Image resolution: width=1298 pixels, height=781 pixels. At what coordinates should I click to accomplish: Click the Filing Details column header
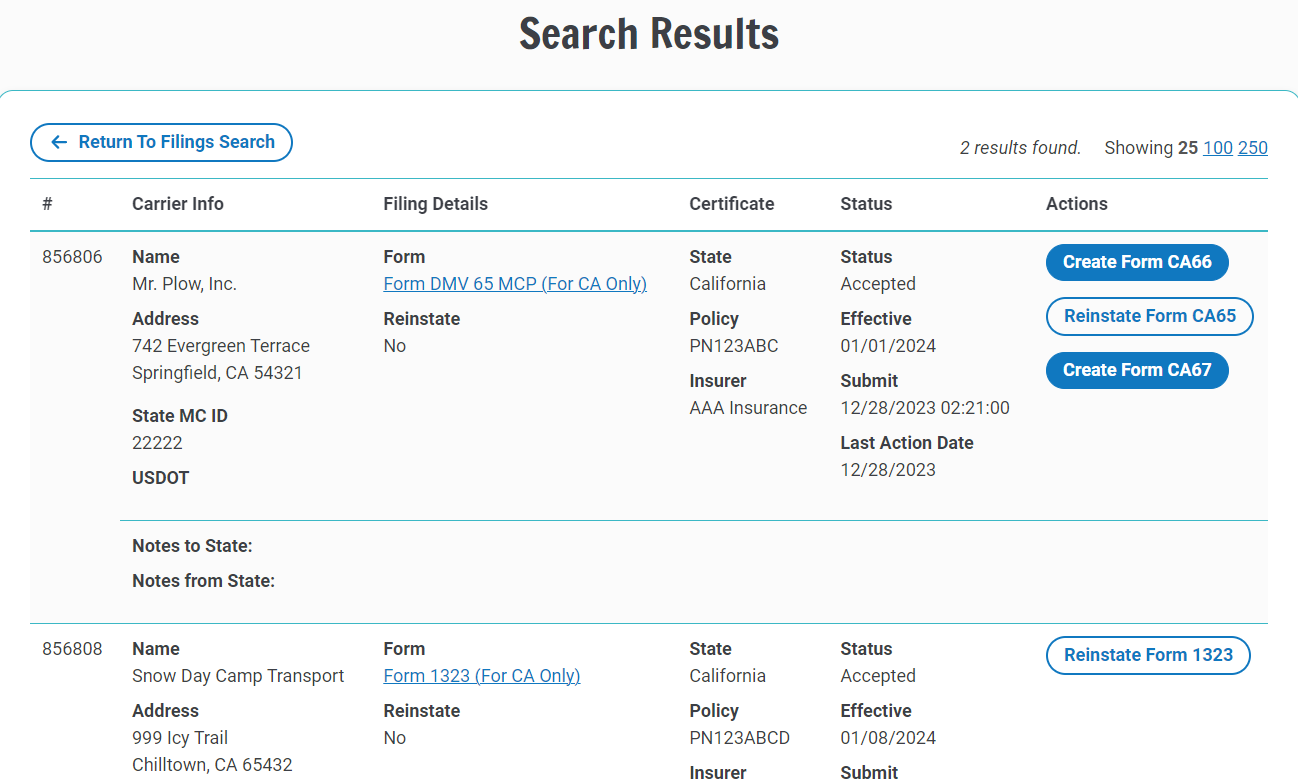(x=435, y=203)
